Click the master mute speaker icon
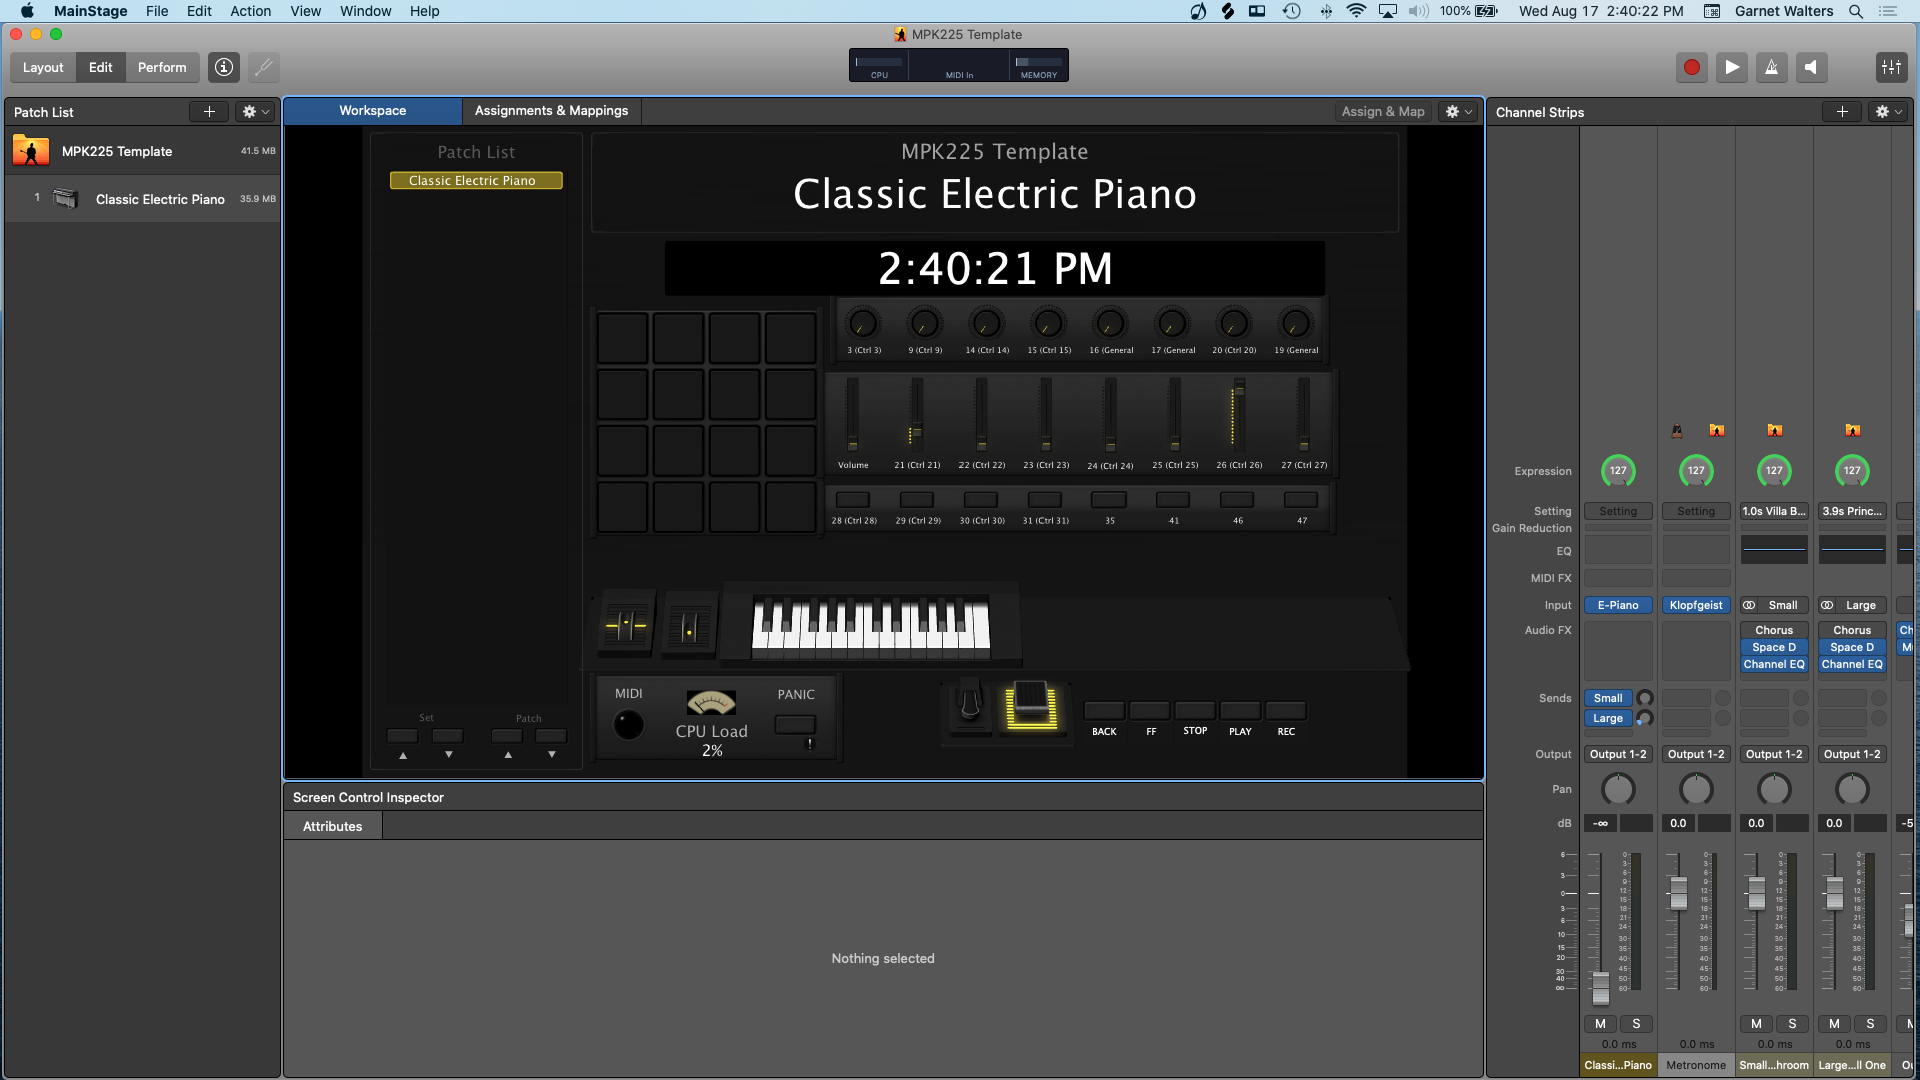1920x1080 pixels. pyautogui.click(x=1811, y=67)
